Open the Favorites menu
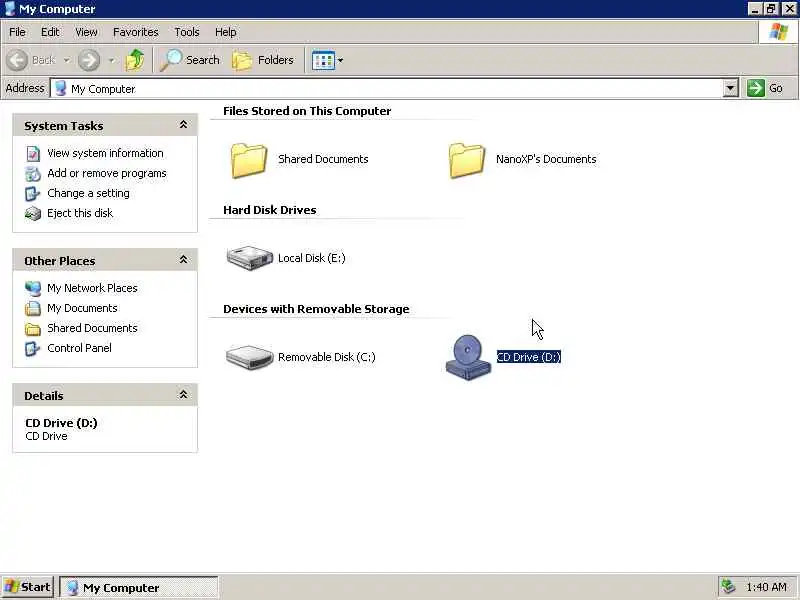The image size is (800, 600). 136,32
